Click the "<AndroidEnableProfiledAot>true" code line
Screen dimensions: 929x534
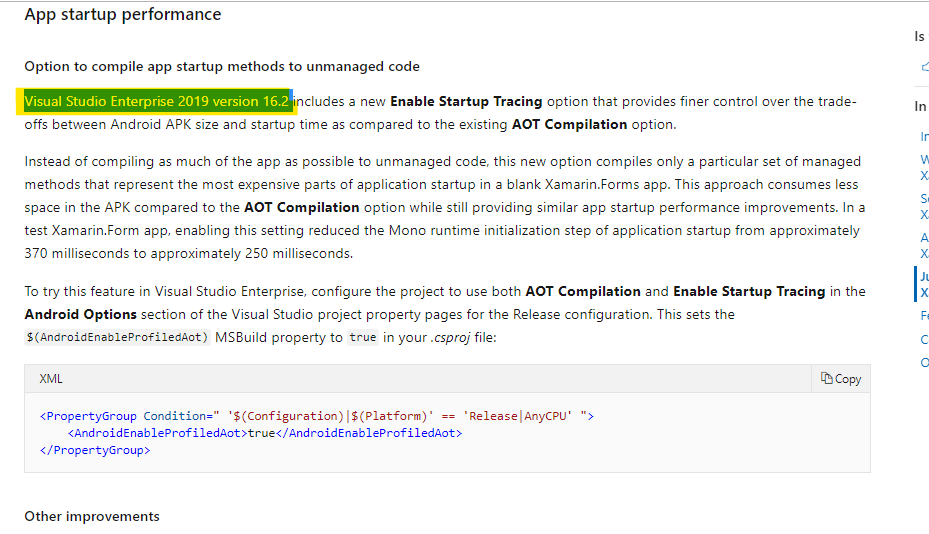point(265,433)
